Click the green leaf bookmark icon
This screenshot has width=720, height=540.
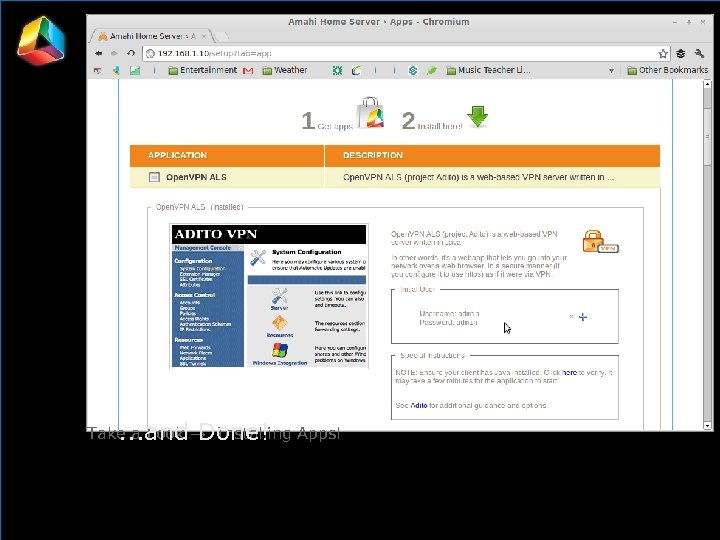pyautogui.click(x=432, y=70)
